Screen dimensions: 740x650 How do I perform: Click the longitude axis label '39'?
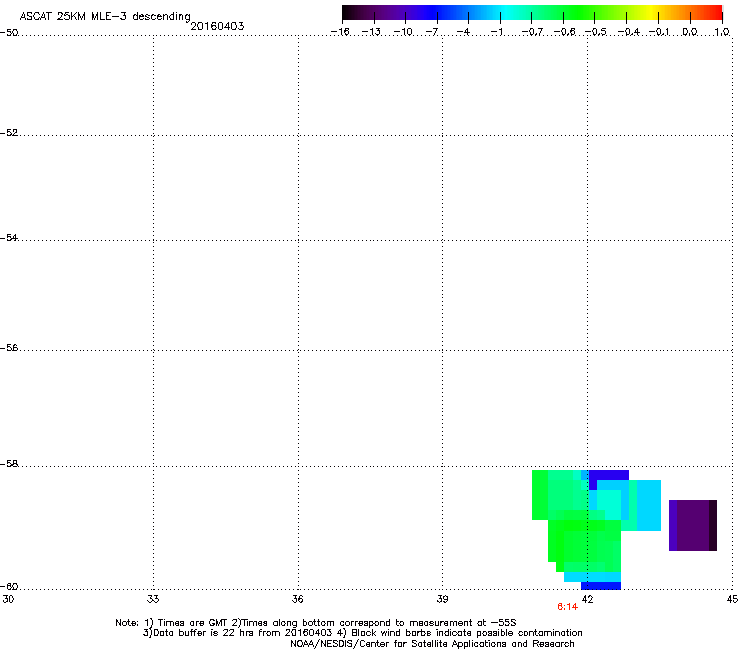pyautogui.click(x=442, y=599)
